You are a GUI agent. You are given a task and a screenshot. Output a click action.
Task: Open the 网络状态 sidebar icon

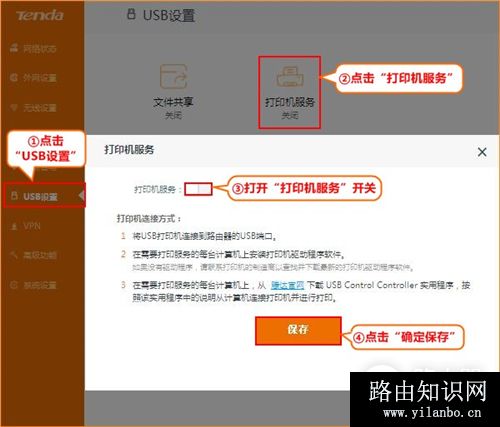(14, 49)
